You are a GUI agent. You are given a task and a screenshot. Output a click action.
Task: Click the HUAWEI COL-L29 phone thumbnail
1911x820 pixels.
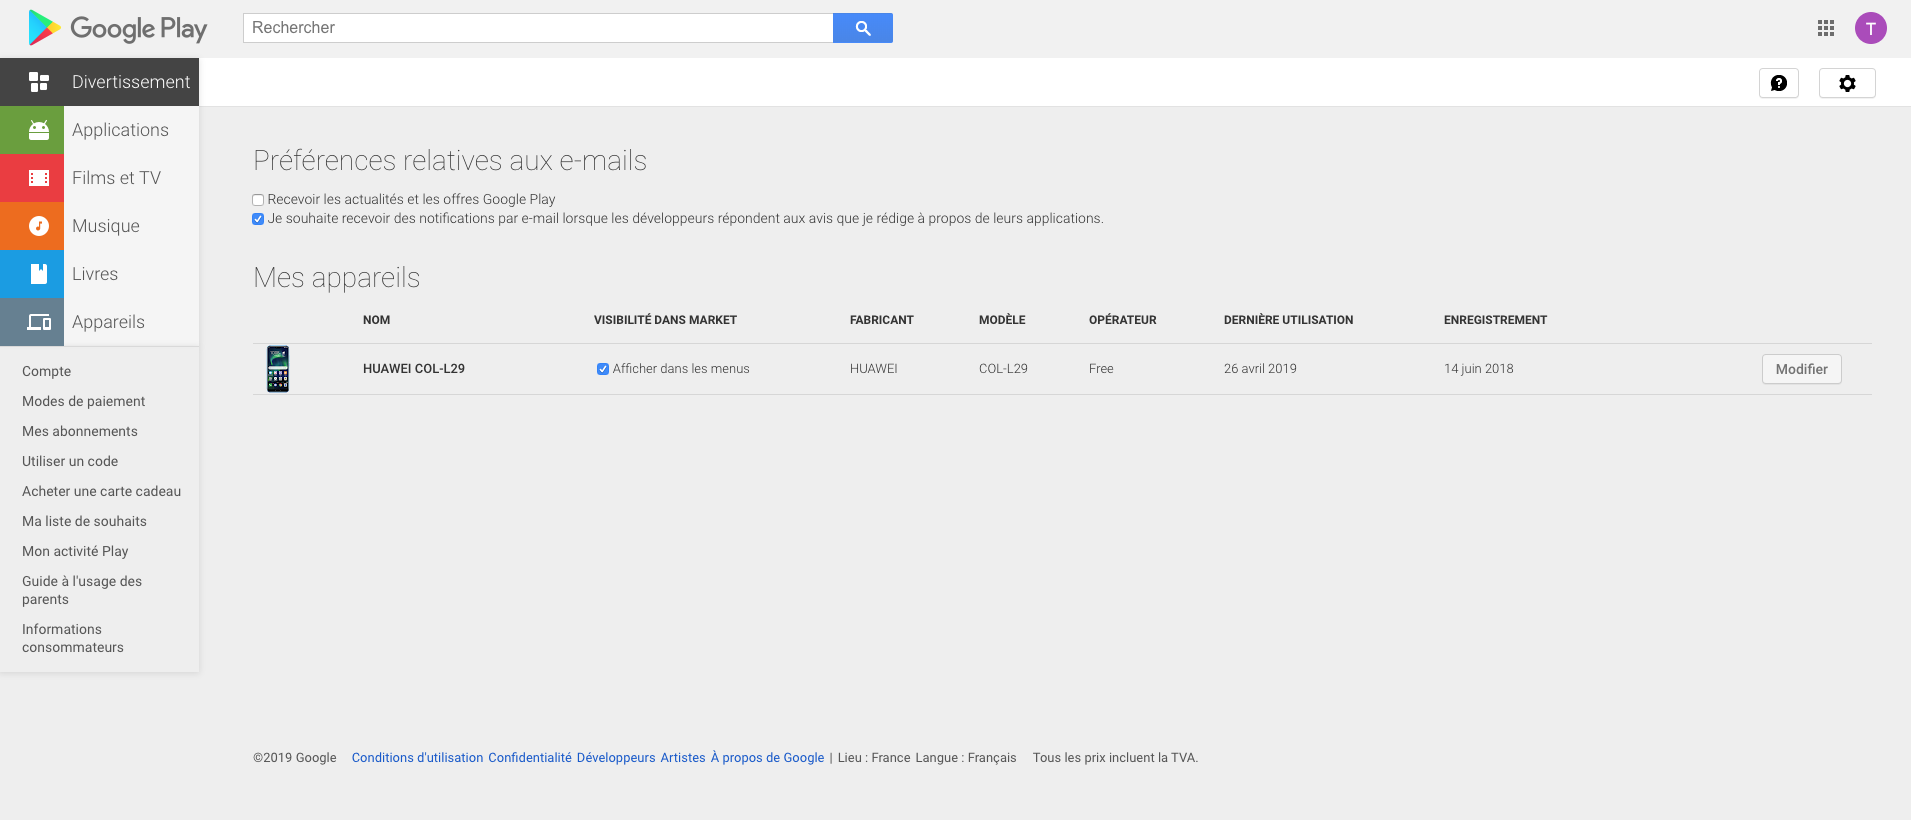coord(278,369)
